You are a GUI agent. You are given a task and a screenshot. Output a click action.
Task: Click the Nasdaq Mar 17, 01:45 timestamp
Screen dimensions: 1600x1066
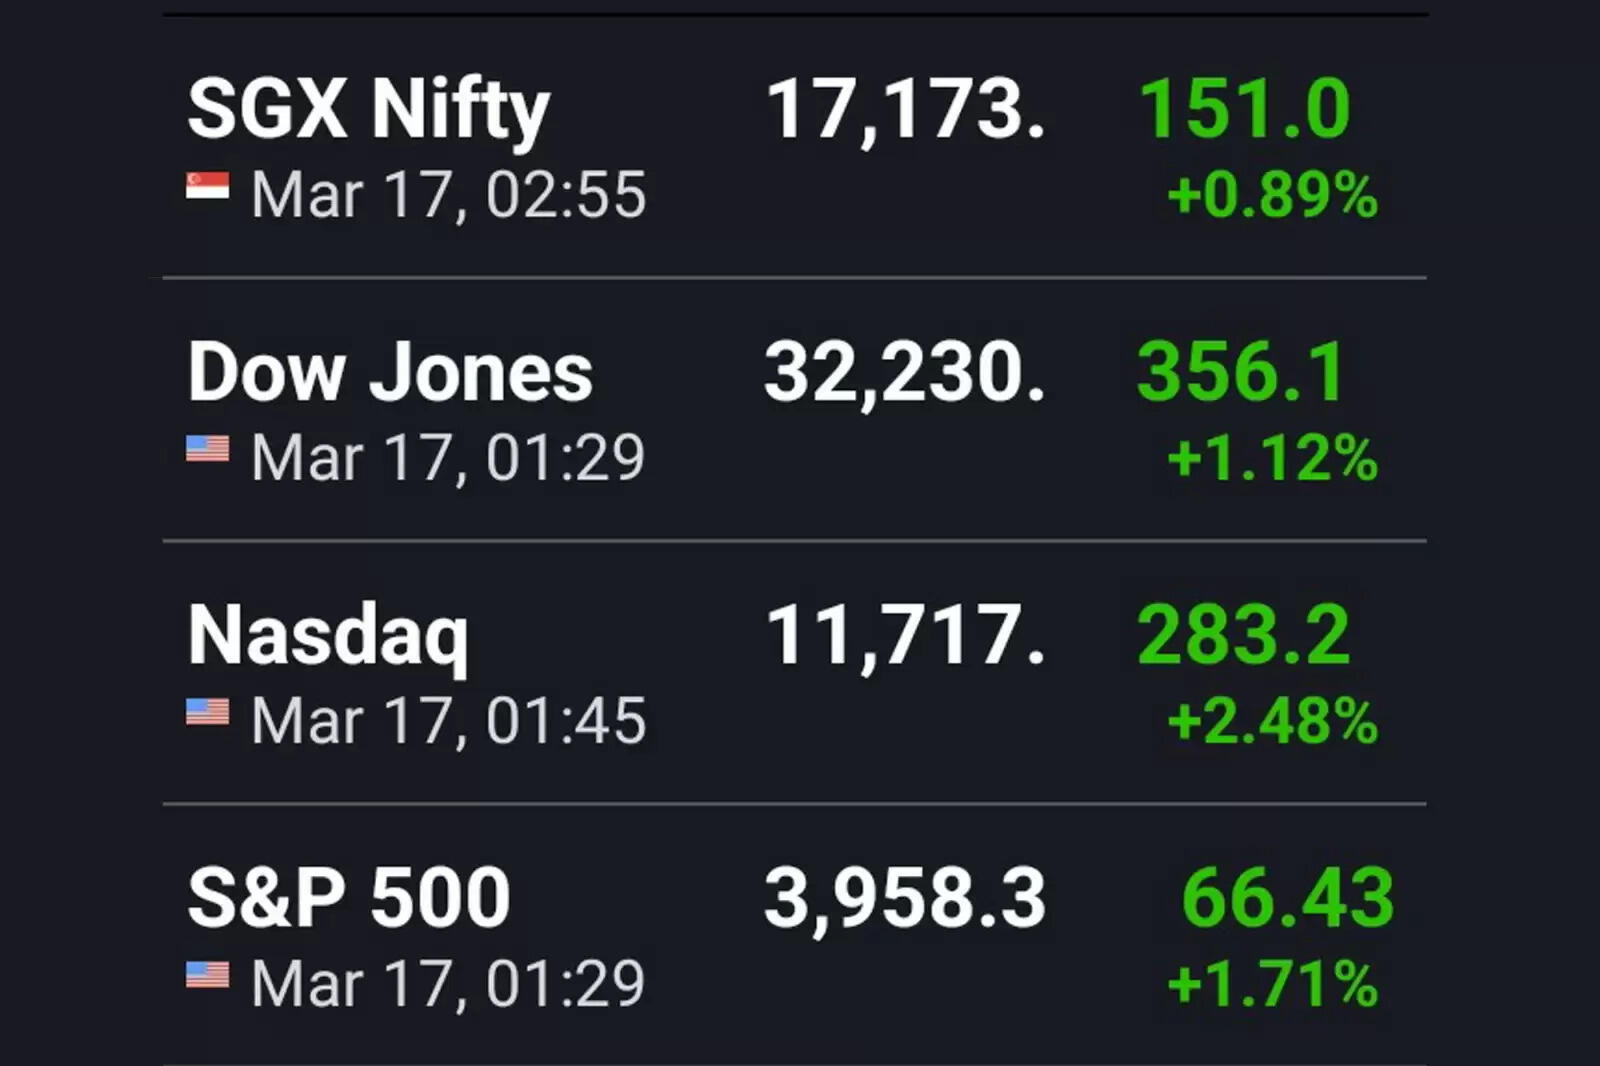(448, 721)
